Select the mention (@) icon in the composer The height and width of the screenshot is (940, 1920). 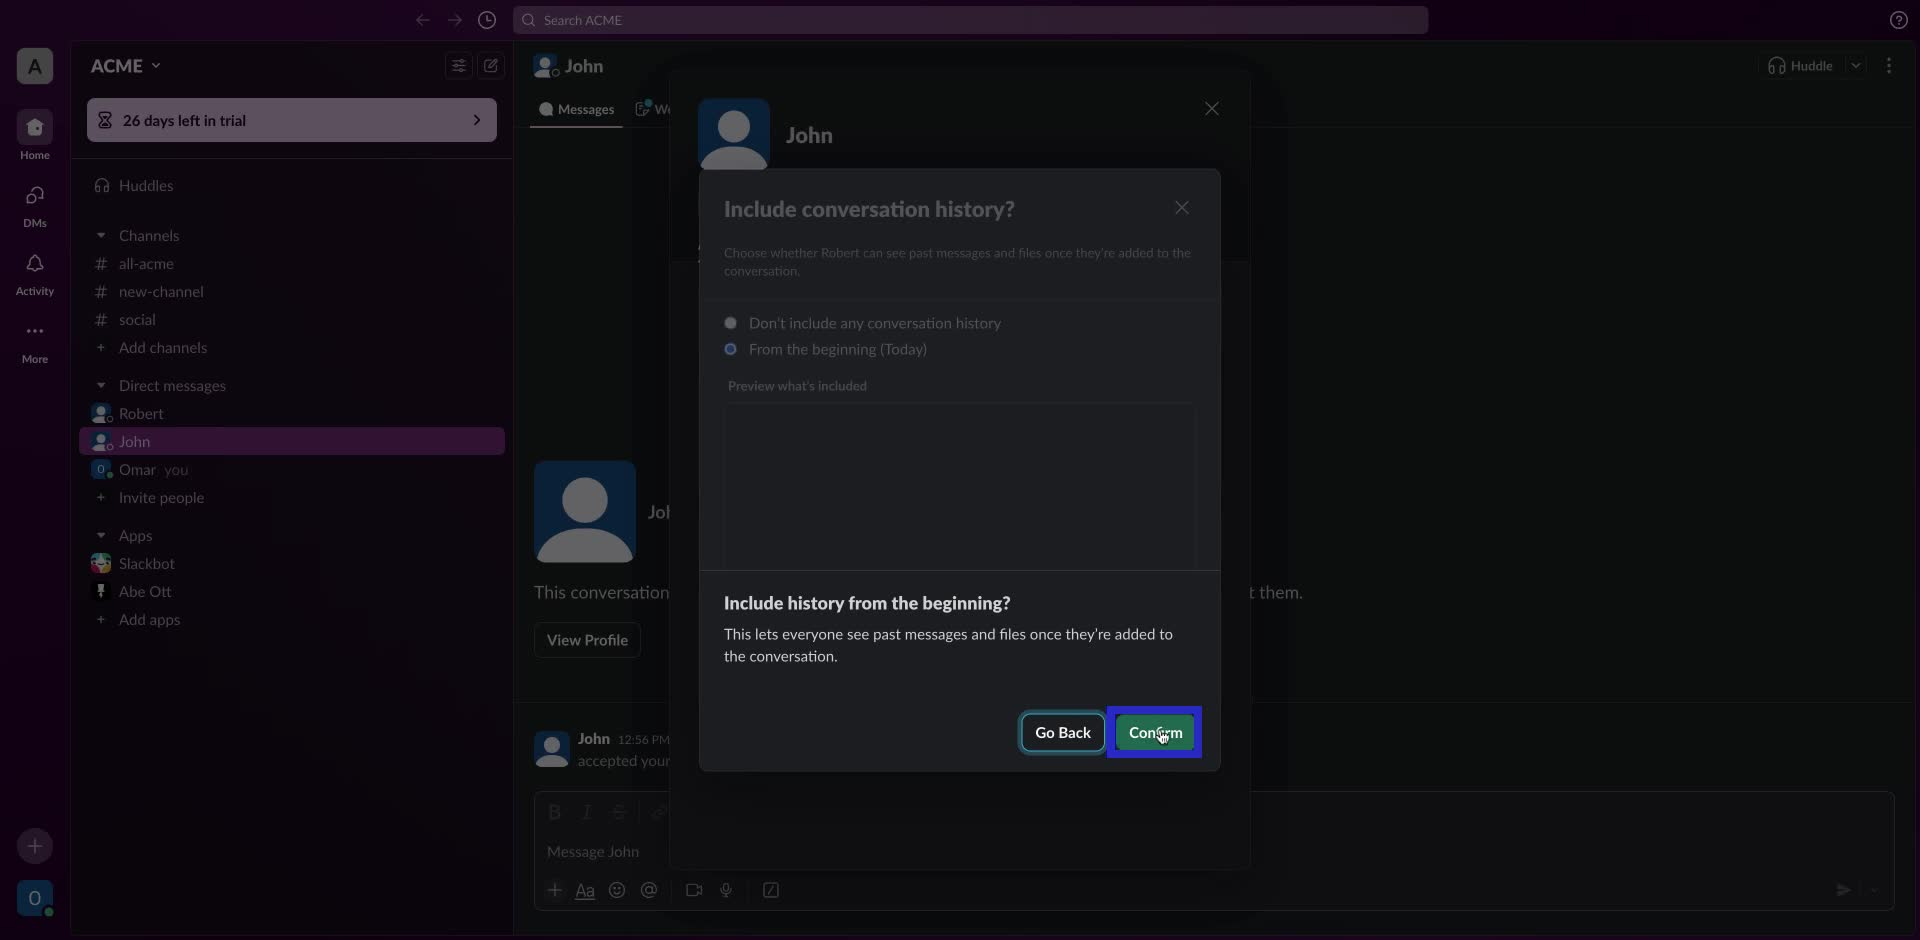(x=650, y=890)
